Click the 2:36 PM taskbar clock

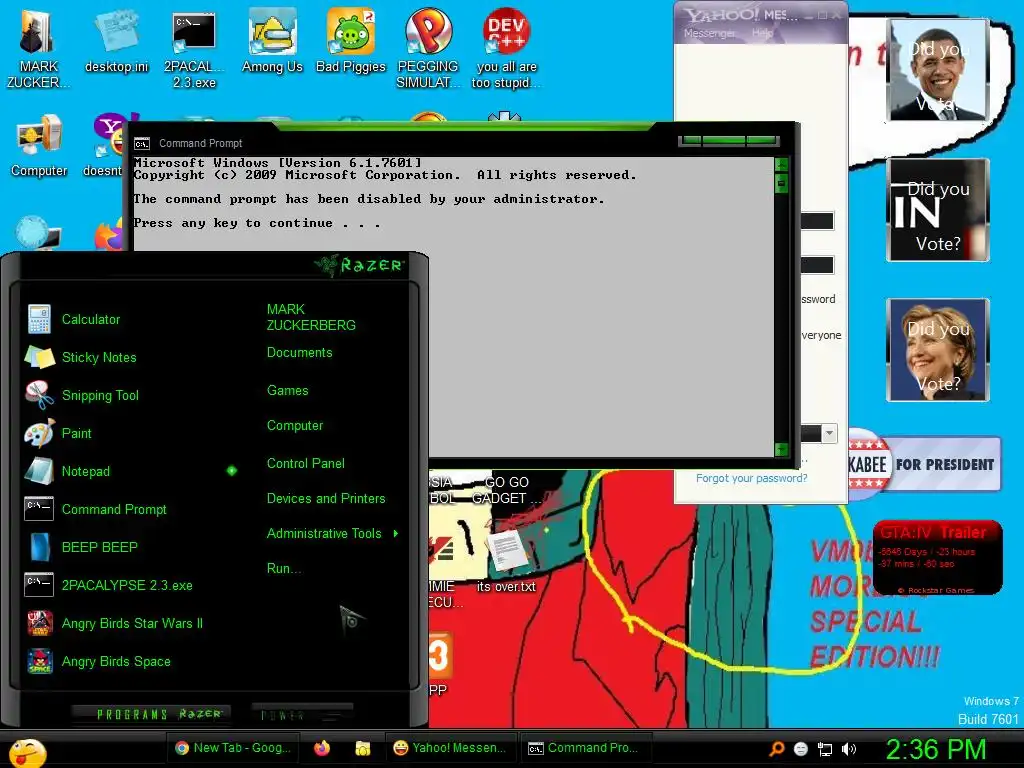click(935, 749)
